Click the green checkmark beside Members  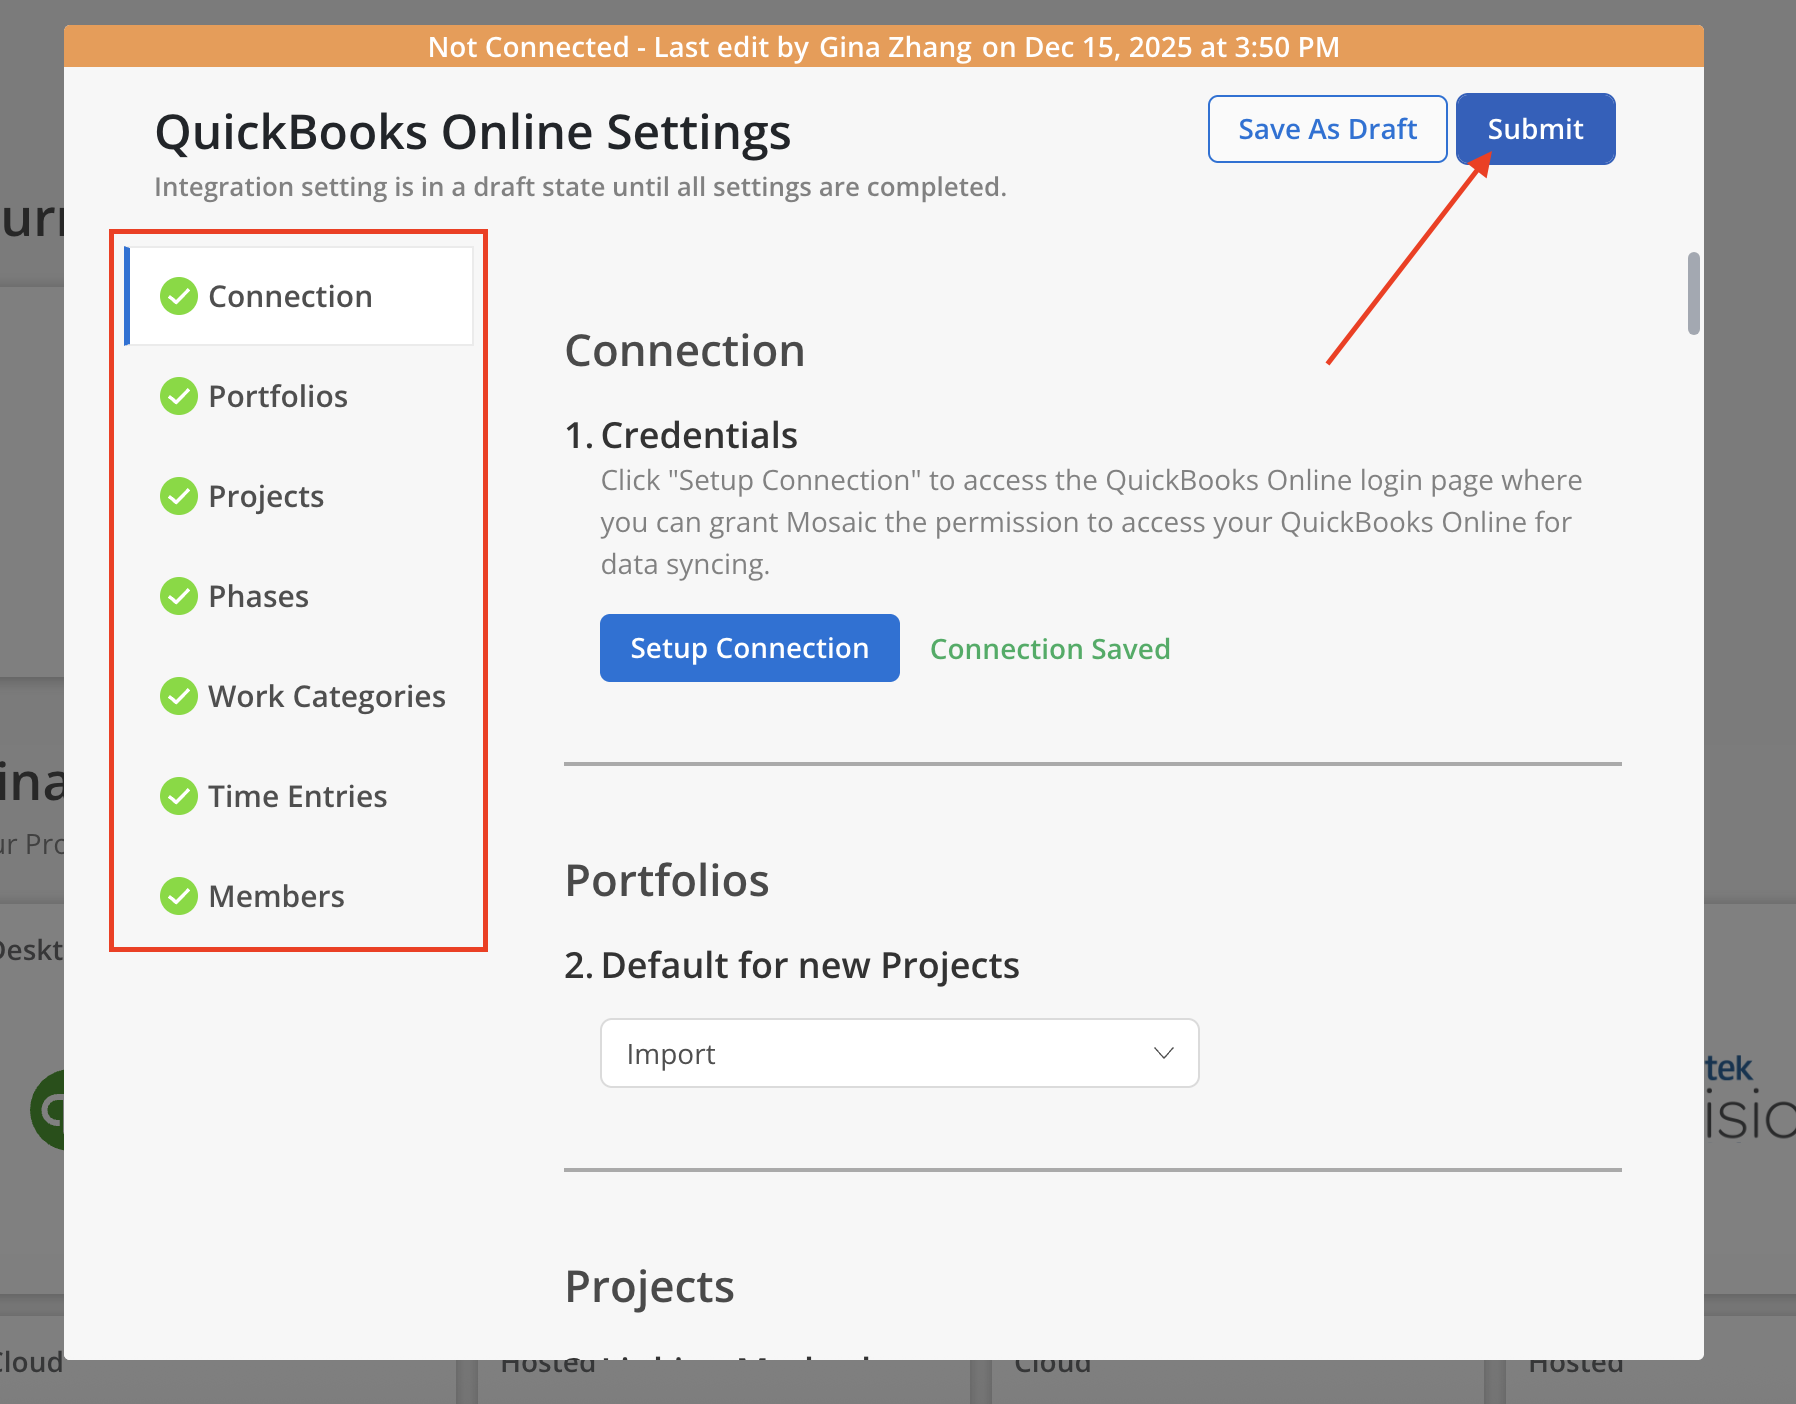(179, 896)
